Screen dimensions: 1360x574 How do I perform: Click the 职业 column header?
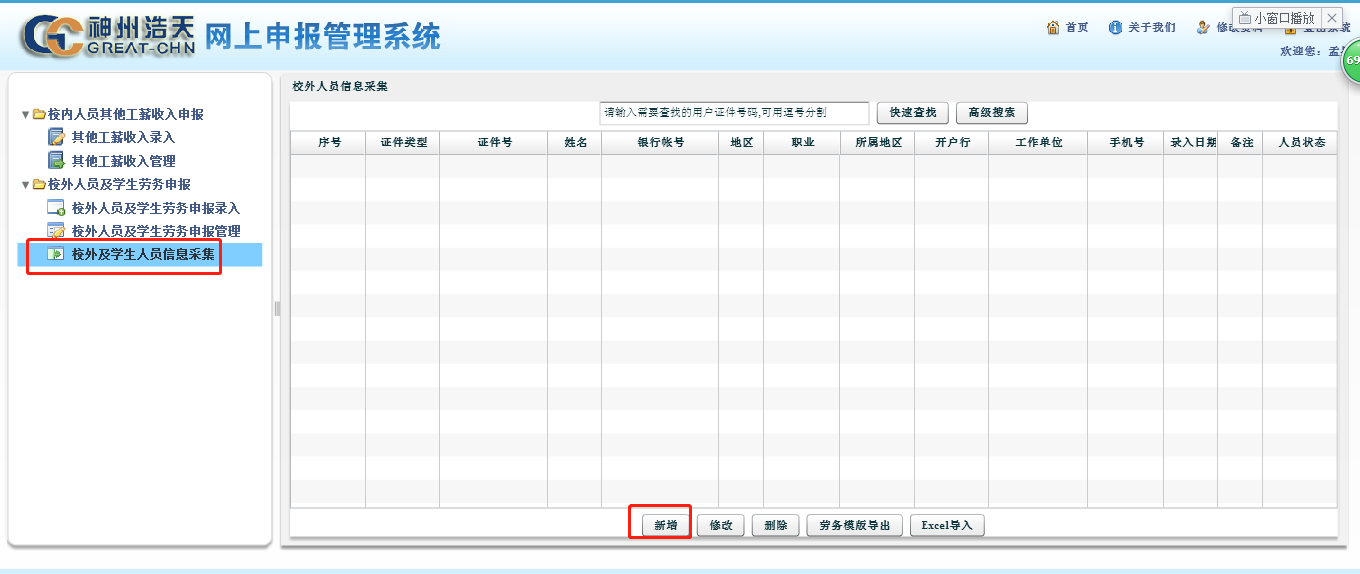(x=802, y=143)
